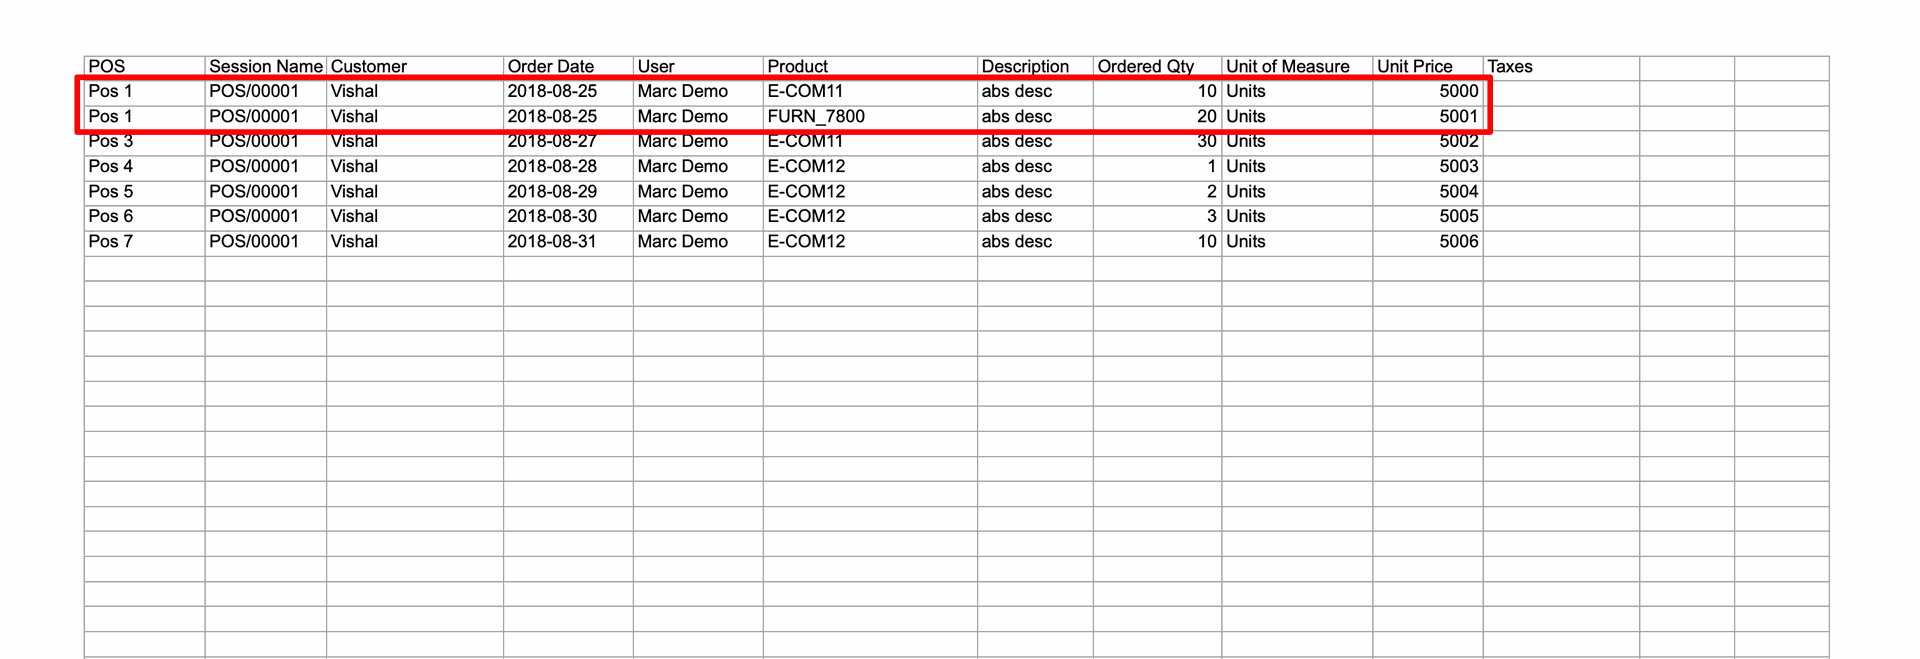The height and width of the screenshot is (659, 1920).
Task: Click the Session Name header cell
Action: click(x=266, y=67)
